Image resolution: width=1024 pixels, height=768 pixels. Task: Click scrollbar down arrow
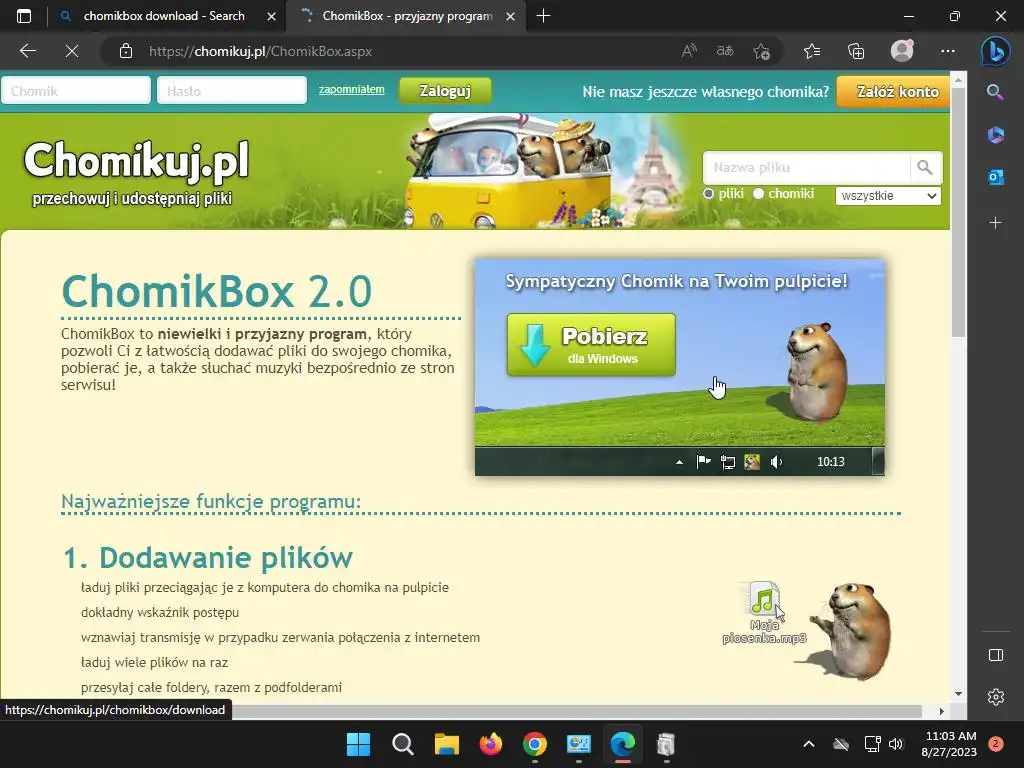(958, 694)
